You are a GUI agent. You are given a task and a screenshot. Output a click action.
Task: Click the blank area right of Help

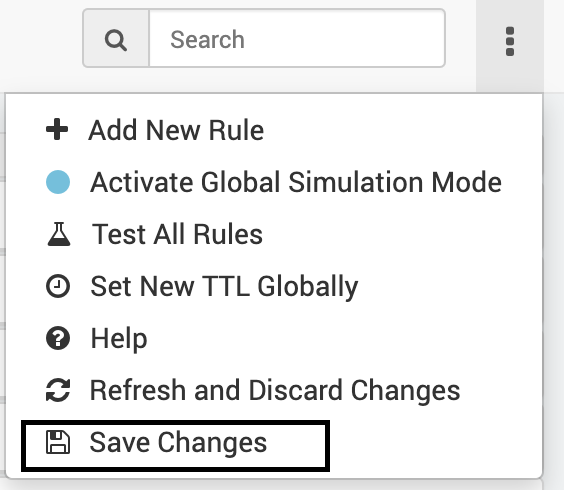(x=342, y=338)
